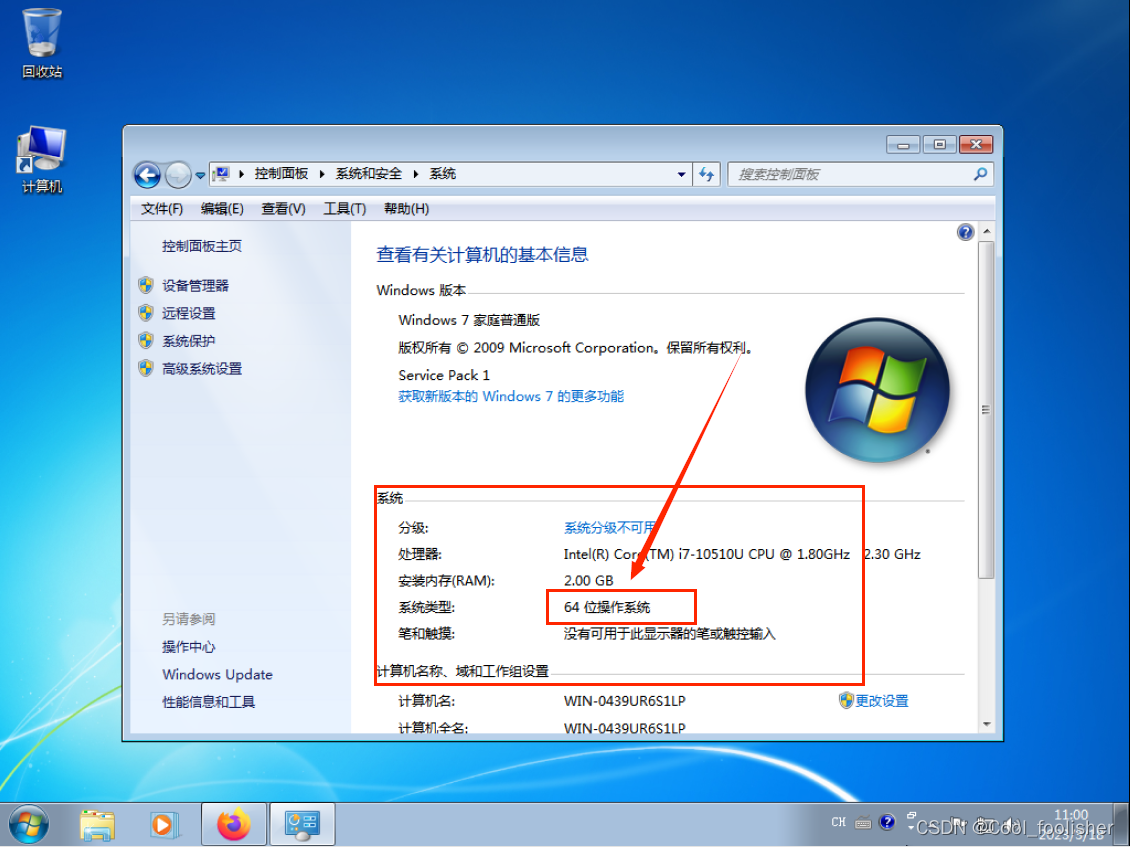Open 远程设置 from sidebar
The height and width of the screenshot is (847, 1130).
(x=188, y=313)
